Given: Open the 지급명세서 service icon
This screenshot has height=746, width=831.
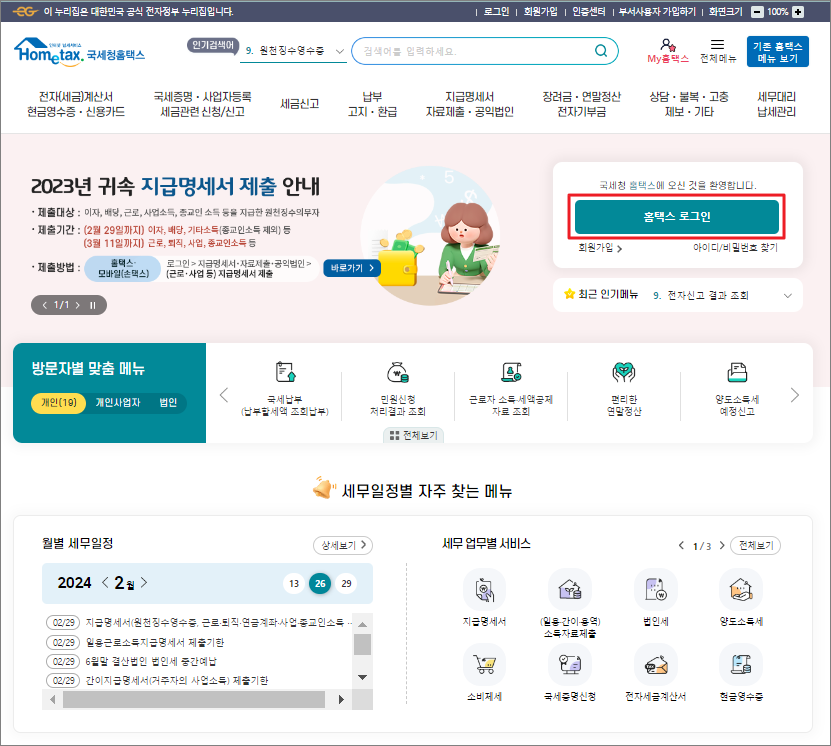Looking at the screenshot, I should 484,595.
